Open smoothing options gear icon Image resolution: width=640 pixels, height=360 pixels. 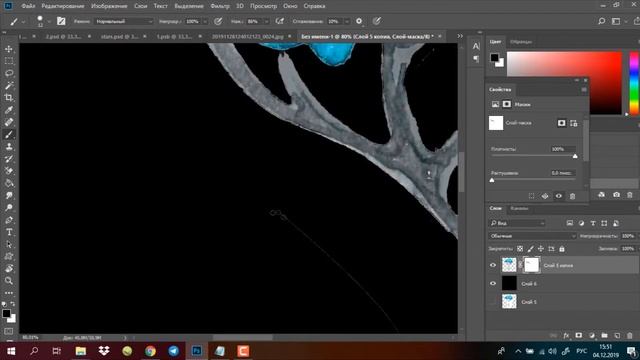coord(359,21)
